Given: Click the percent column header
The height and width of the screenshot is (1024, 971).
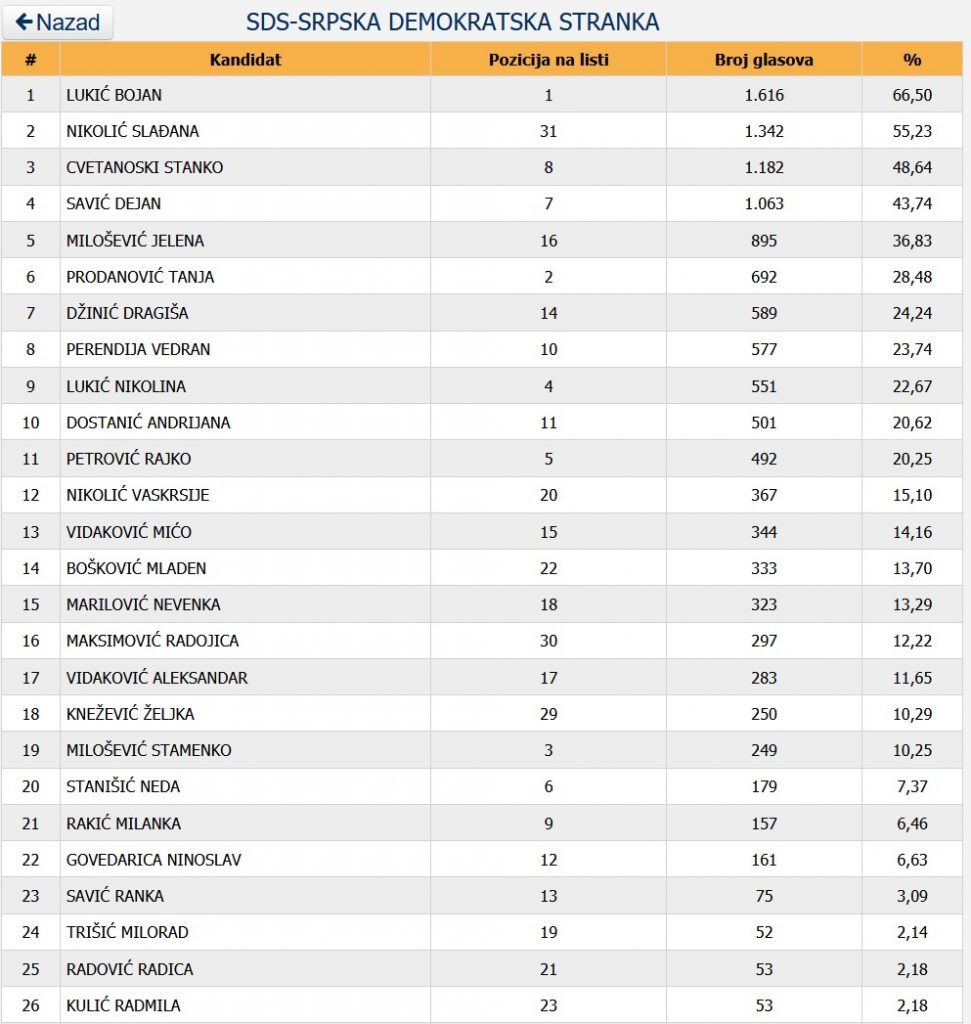Looking at the screenshot, I should click(x=912, y=59).
